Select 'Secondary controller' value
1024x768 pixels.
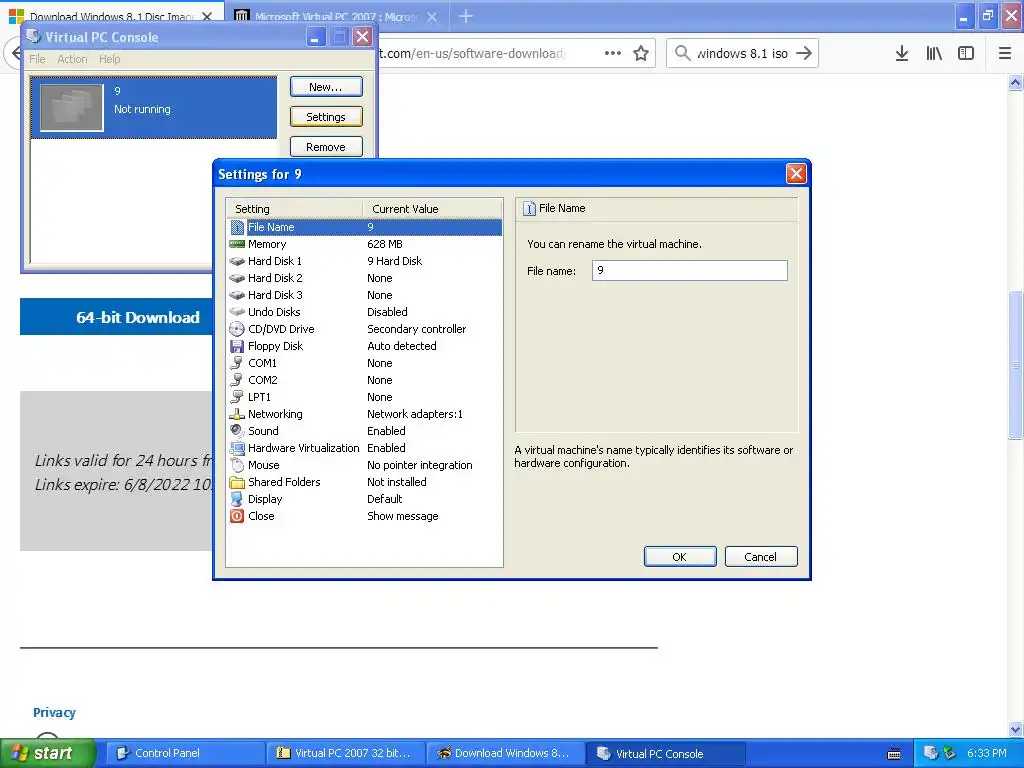point(417,329)
